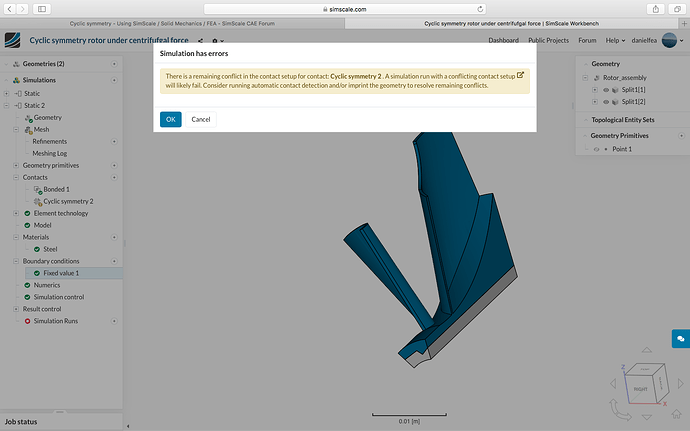Viewport: 690px width, 431px height.
Task: Click the SimScale logo icon
Action: click(13, 40)
